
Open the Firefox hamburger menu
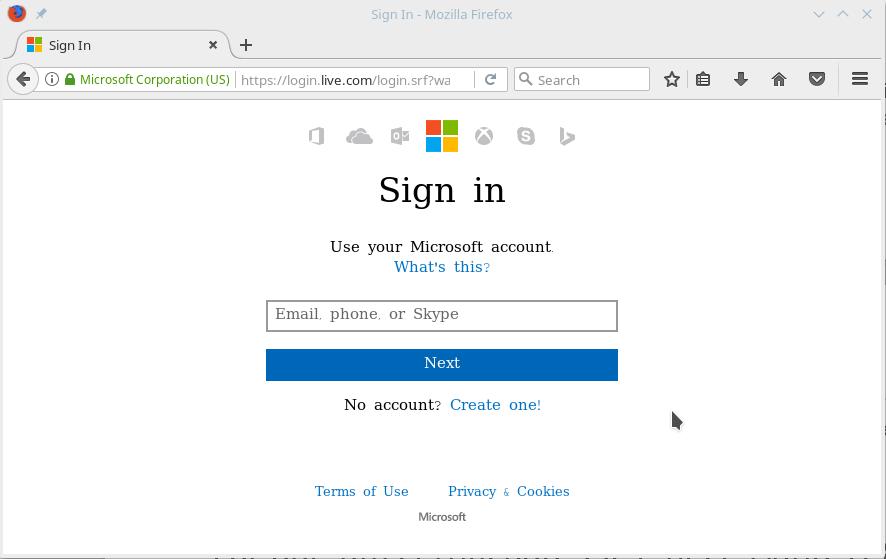tap(860, 79)
